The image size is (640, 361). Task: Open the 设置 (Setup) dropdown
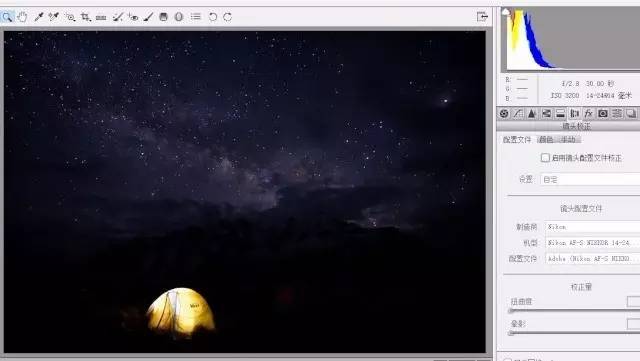pos(590,179)
